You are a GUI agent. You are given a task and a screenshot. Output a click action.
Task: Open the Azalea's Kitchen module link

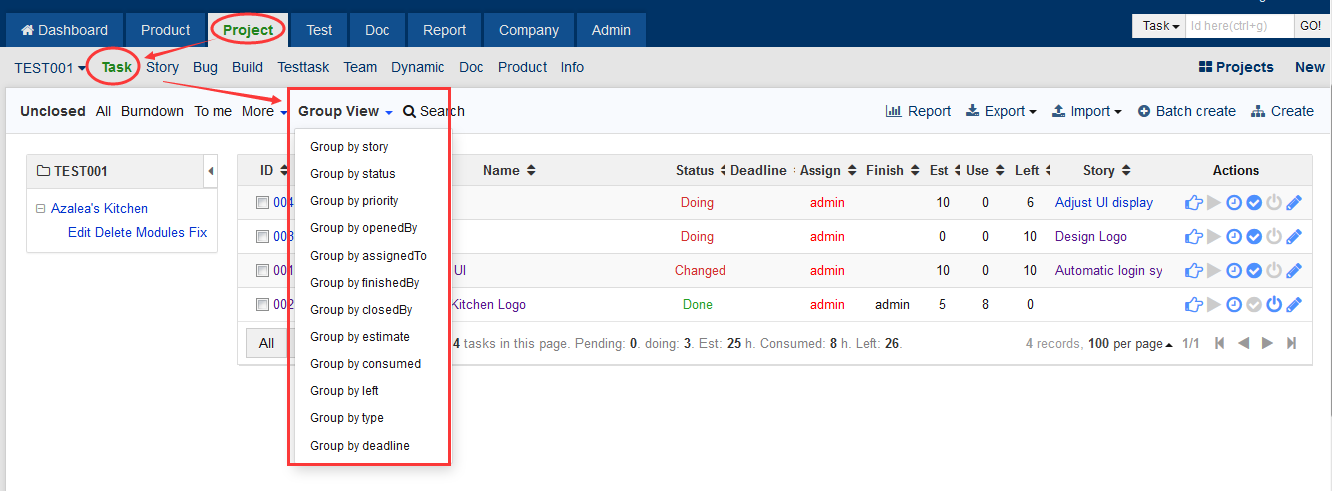(x=99, y=208)
